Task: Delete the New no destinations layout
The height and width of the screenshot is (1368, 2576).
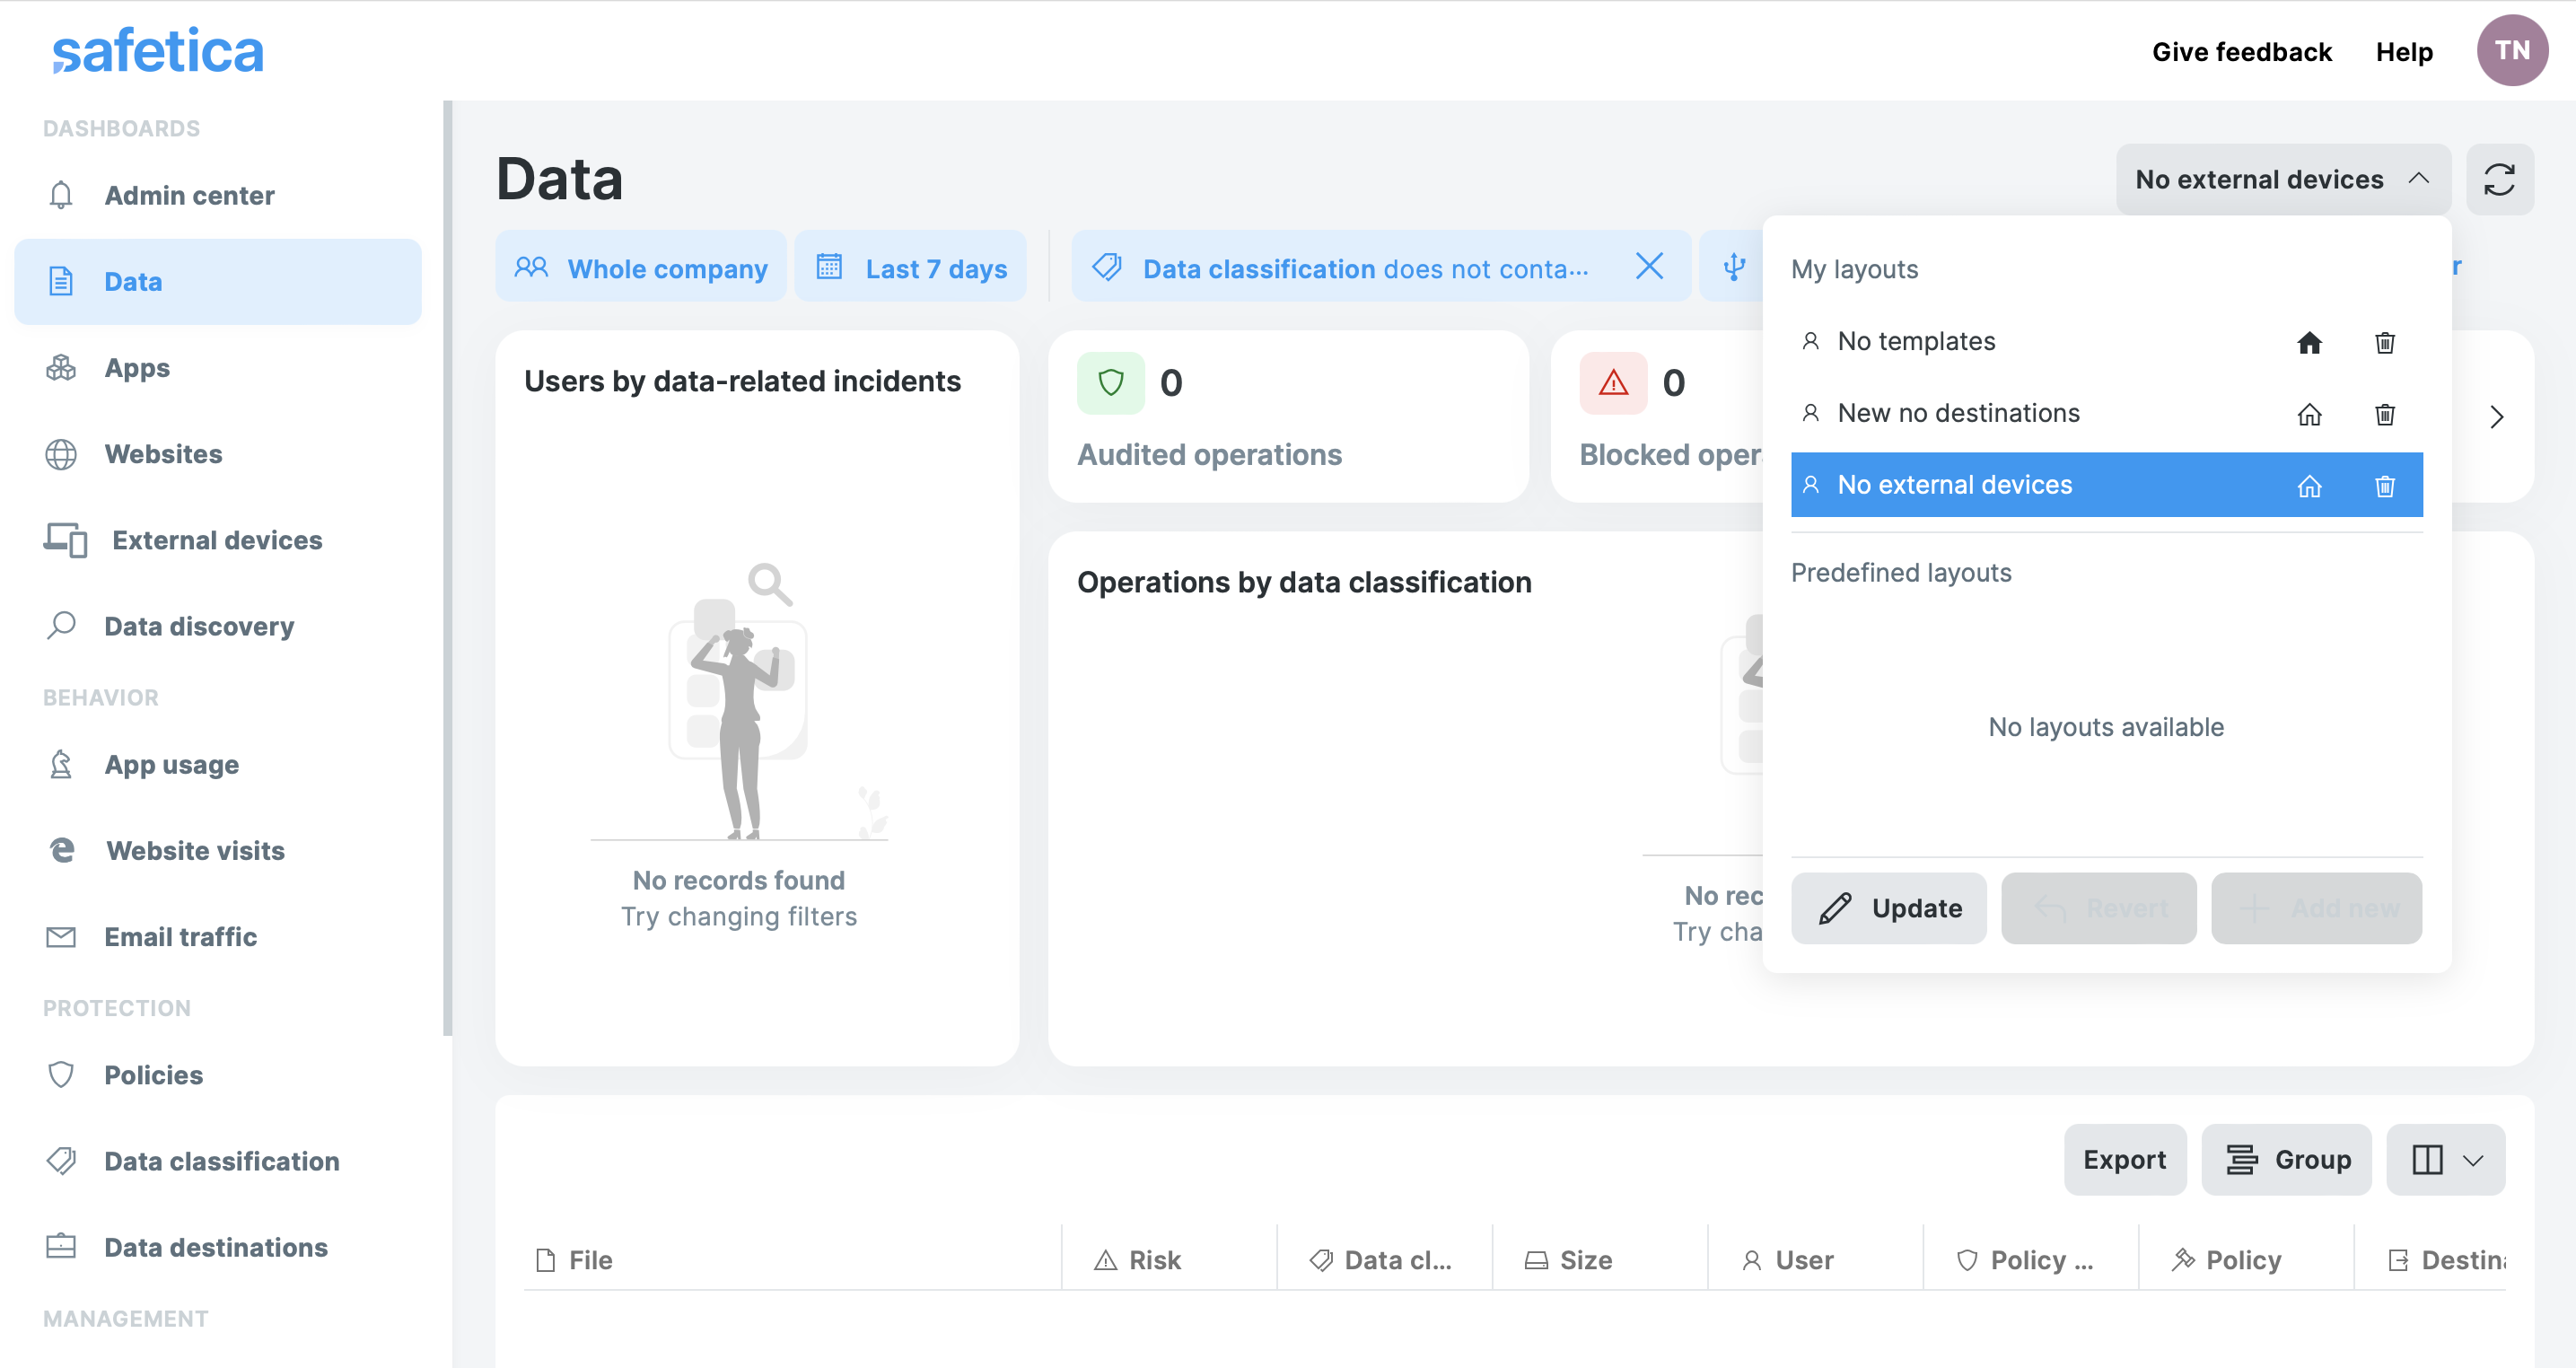Action: click(2384, 414)
